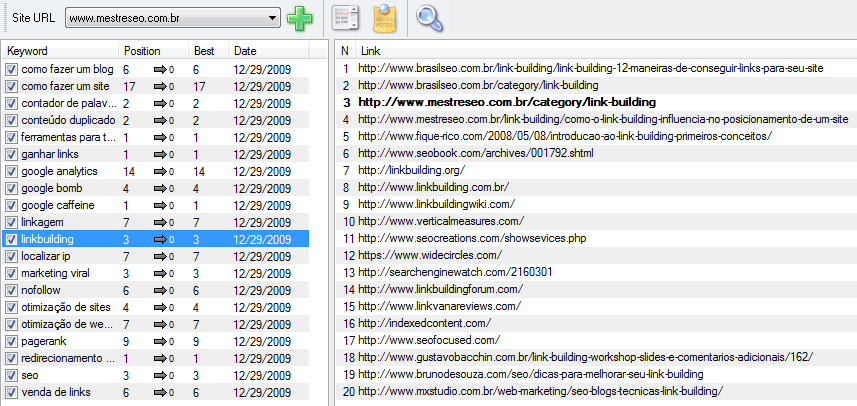Uncheck the 'como fazer um blog' keyword checkbox

pyautogui.click(x=11, y=70)
